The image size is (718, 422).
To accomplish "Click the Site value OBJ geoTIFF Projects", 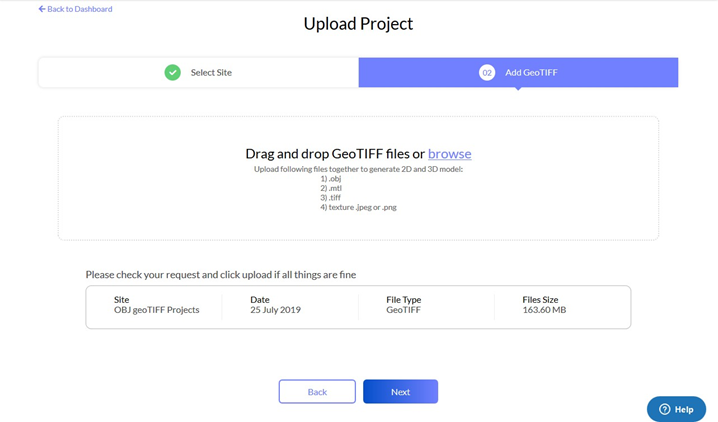I will coord(157,310).
